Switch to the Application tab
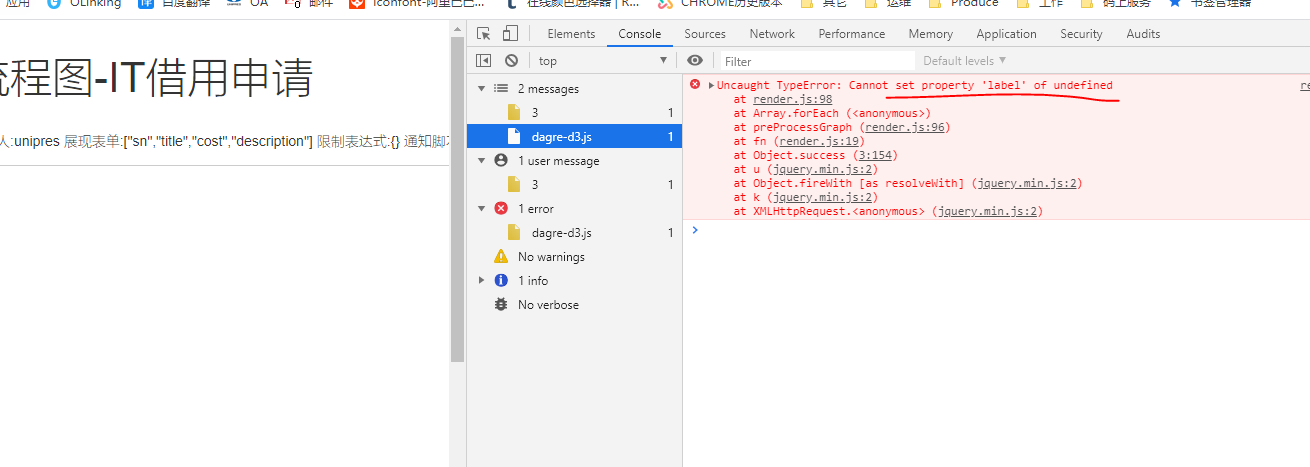1310x467 pixels. pyautogui.click(x=1006, y=34)
